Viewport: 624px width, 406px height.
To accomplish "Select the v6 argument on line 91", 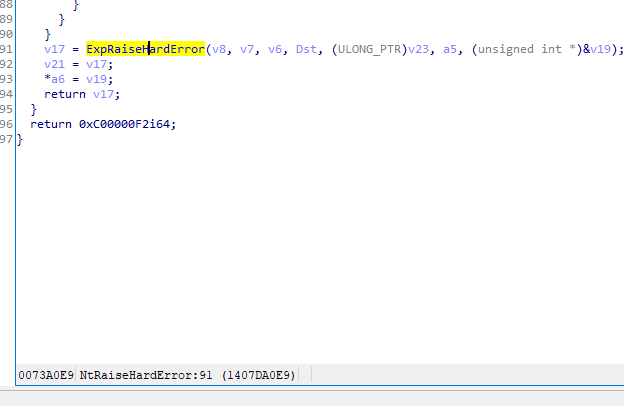I will point(275,49).
